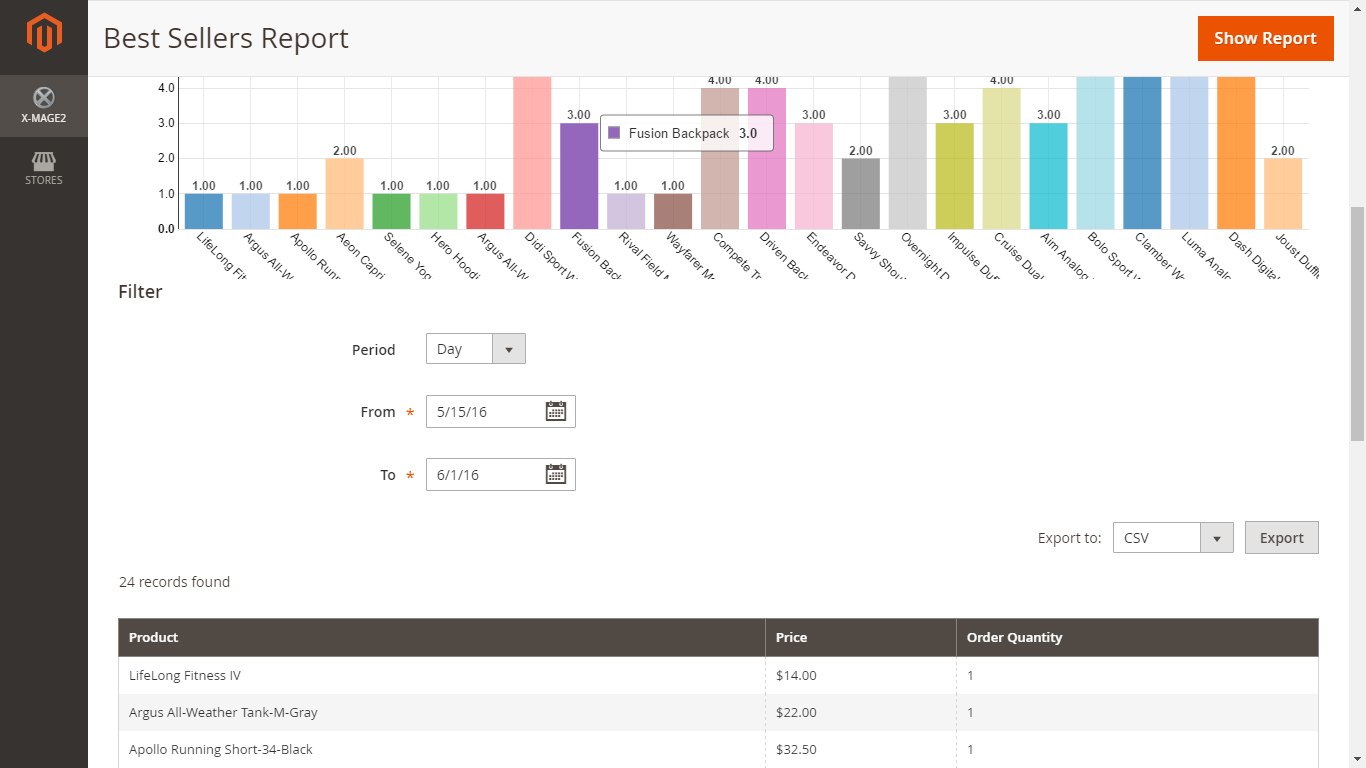Image resolution: width=1366 pixels, height=768 pixels.
Task: Click the Magento logo in the sidebar
Action: pyautogui.click(x=44, y=33)
